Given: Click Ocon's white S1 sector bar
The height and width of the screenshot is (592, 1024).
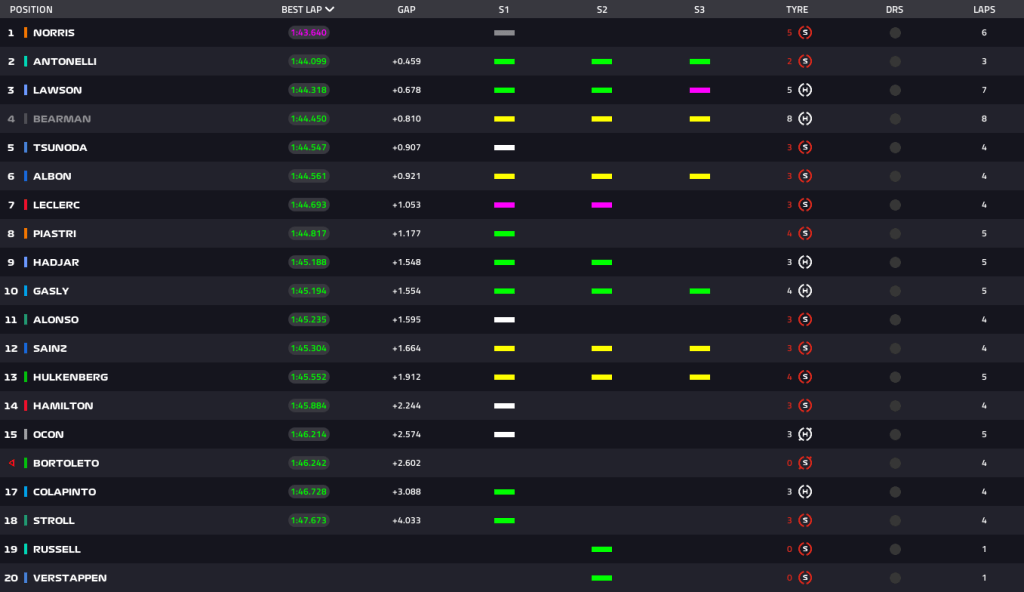Looking at the screenshot, I should tap(504, 435).
